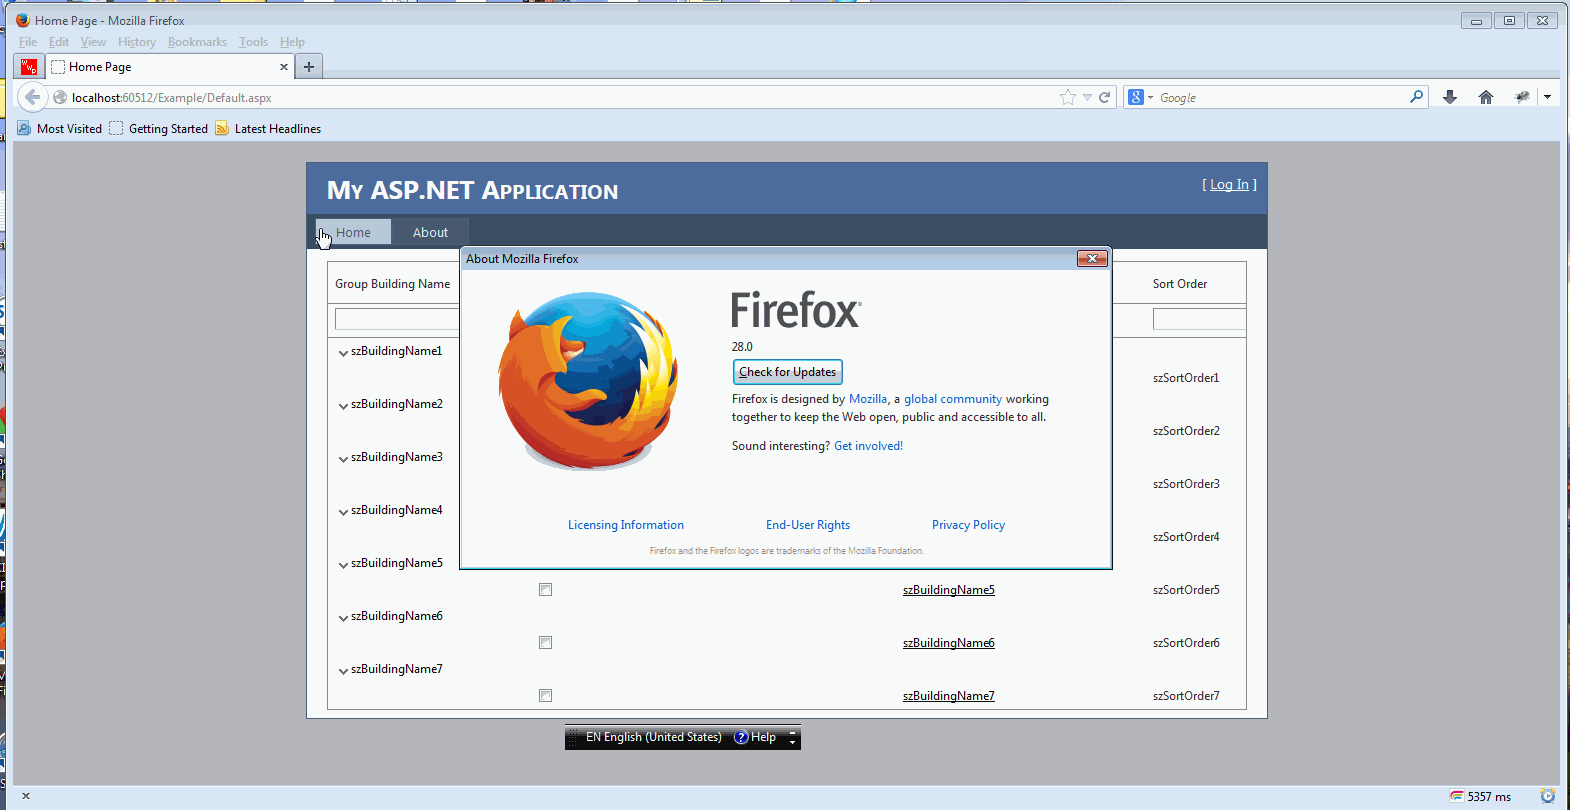1570x810 pixels.
Task: Open the Most Visited bookmarks folder
Action: tap(60, 128)
